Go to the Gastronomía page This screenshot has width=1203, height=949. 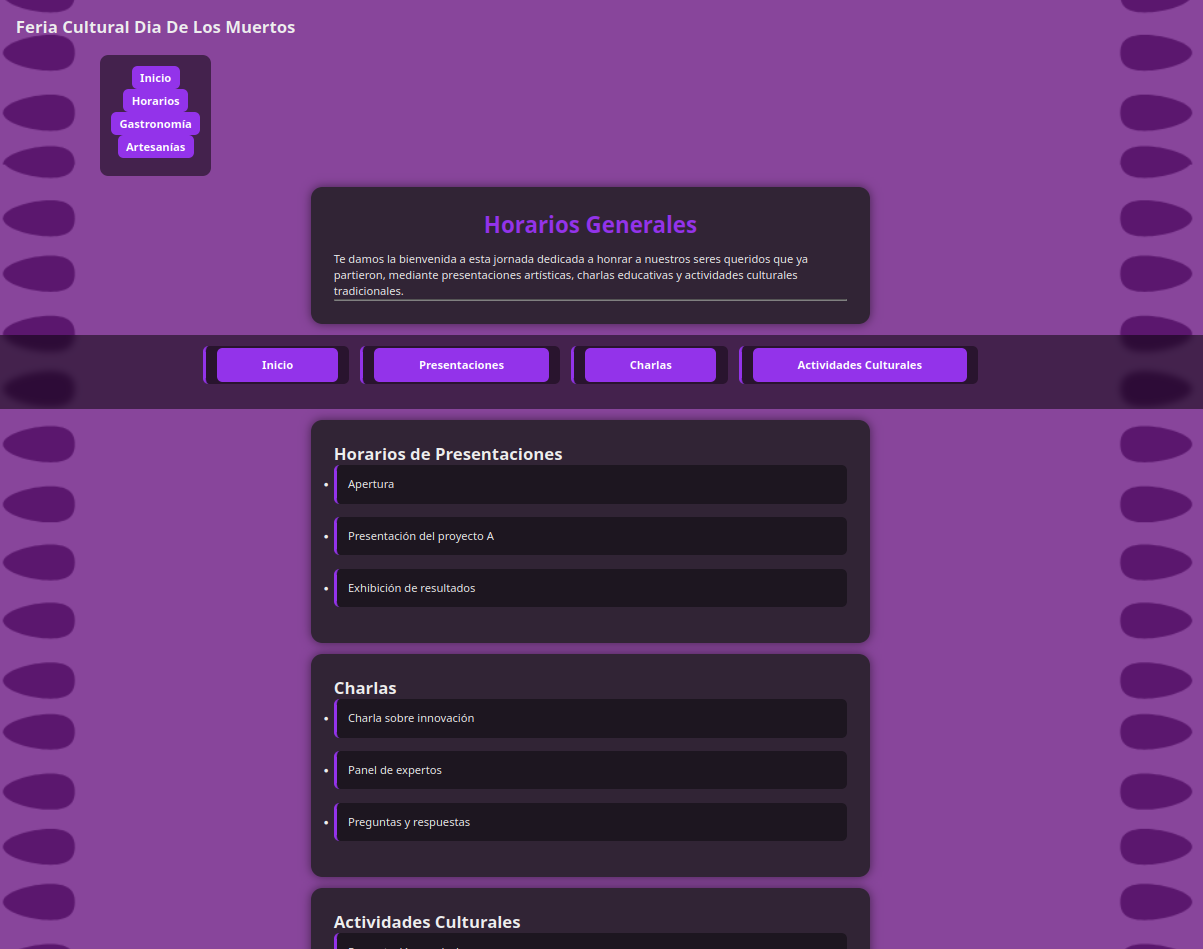pos(155,124)
